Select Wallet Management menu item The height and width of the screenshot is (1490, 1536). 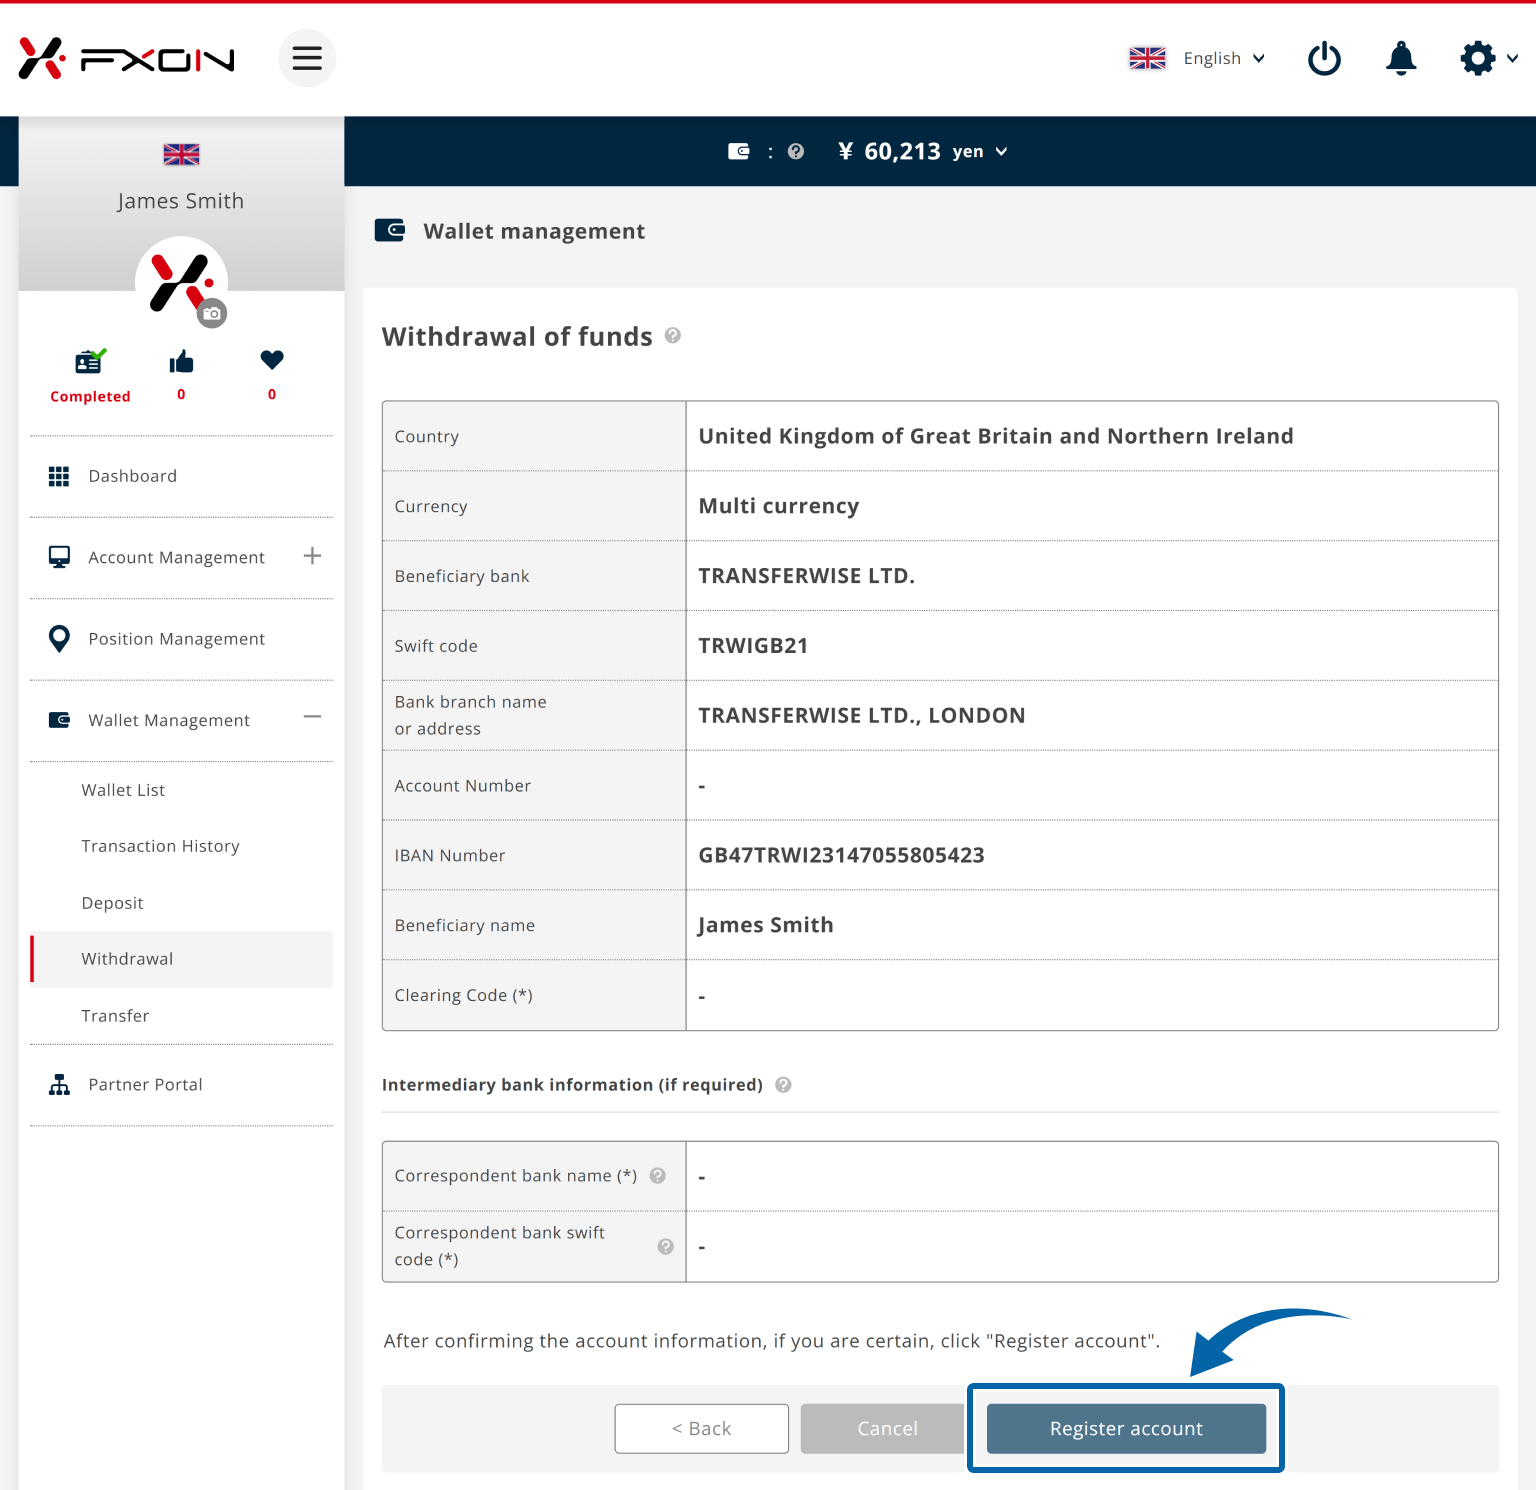pyautogui.click(x=169, y=720)
